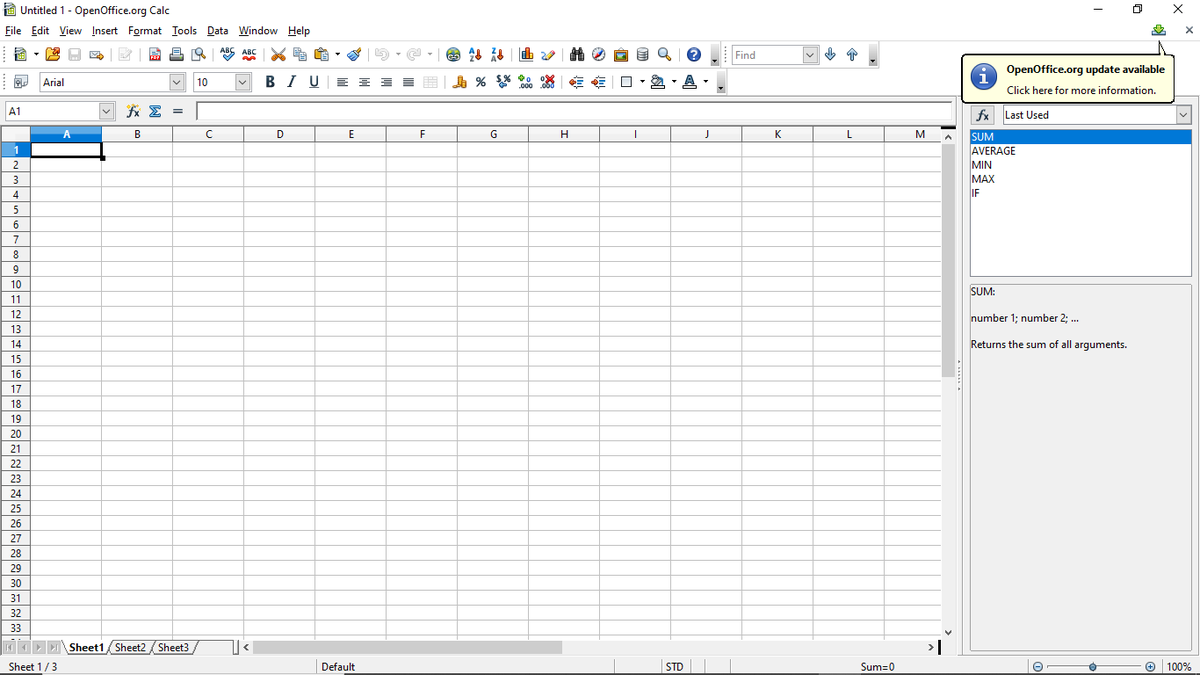Viewport: 1200px width, 675px height.
Task: Print the file directly using printer icon
Action: click(x=177, y=55)
